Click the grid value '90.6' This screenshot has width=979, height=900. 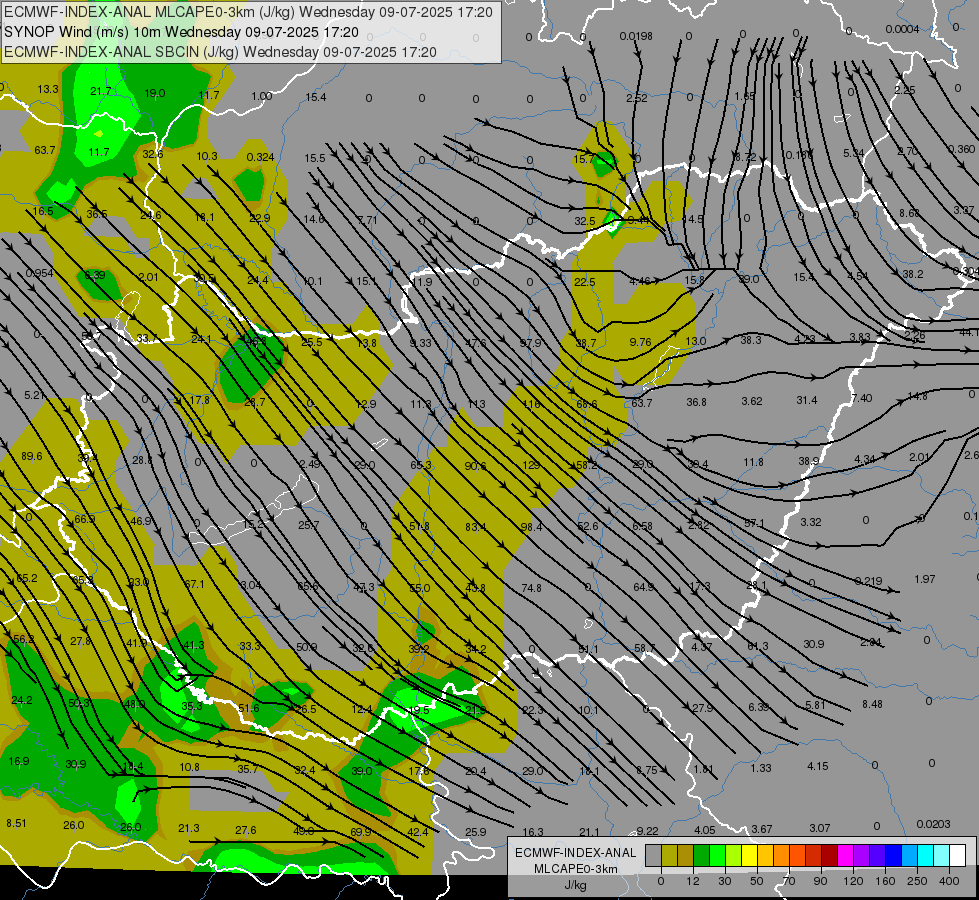pyautogui.click(x=475, y=466)
